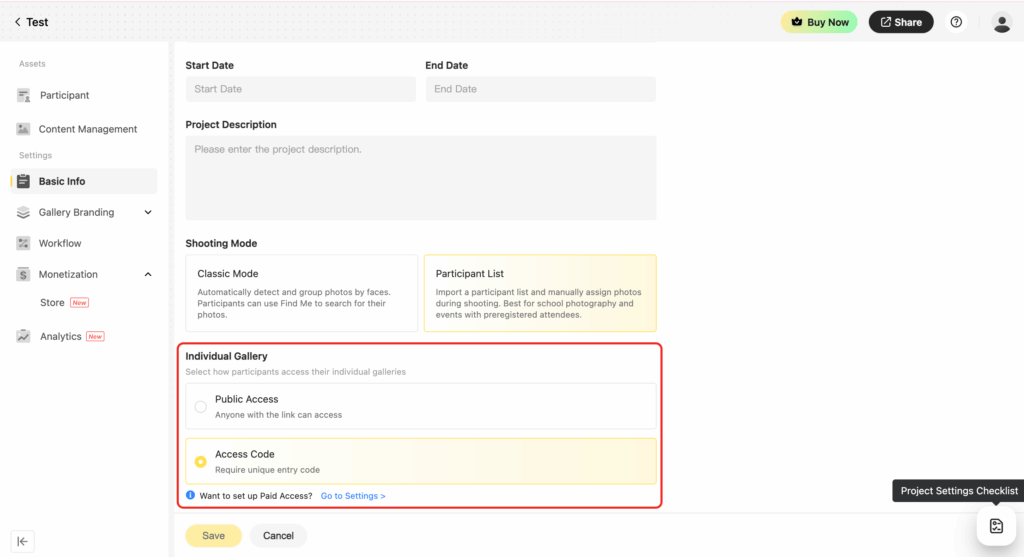Click the Project Description text area
The height and width of the screenshot is (557, 1024).
tap(420, 178)
